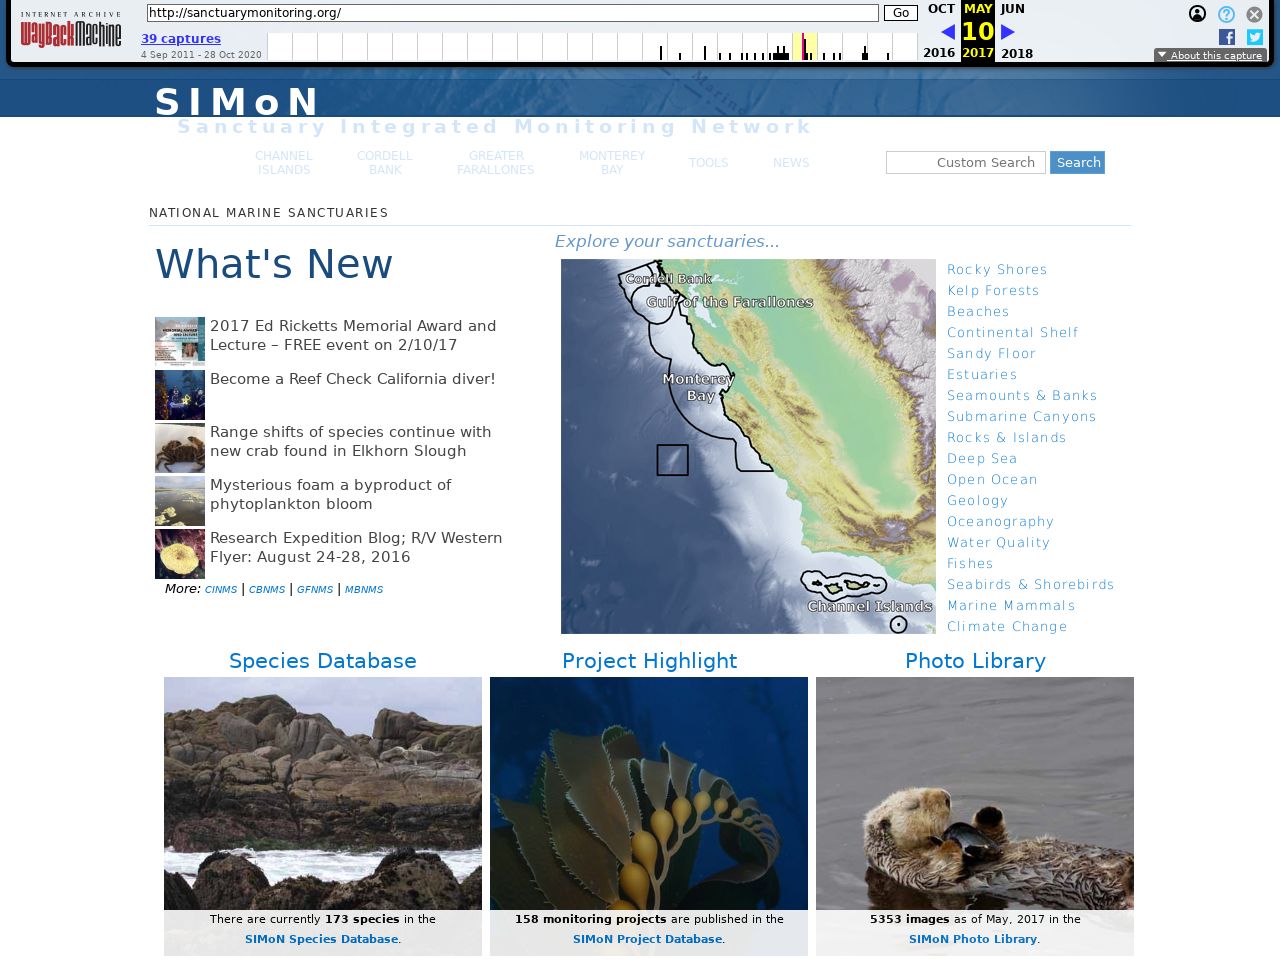Viewport: 1280px width, 960px height.
Task: Click the blue Search button
Action: coord(1077,162)
